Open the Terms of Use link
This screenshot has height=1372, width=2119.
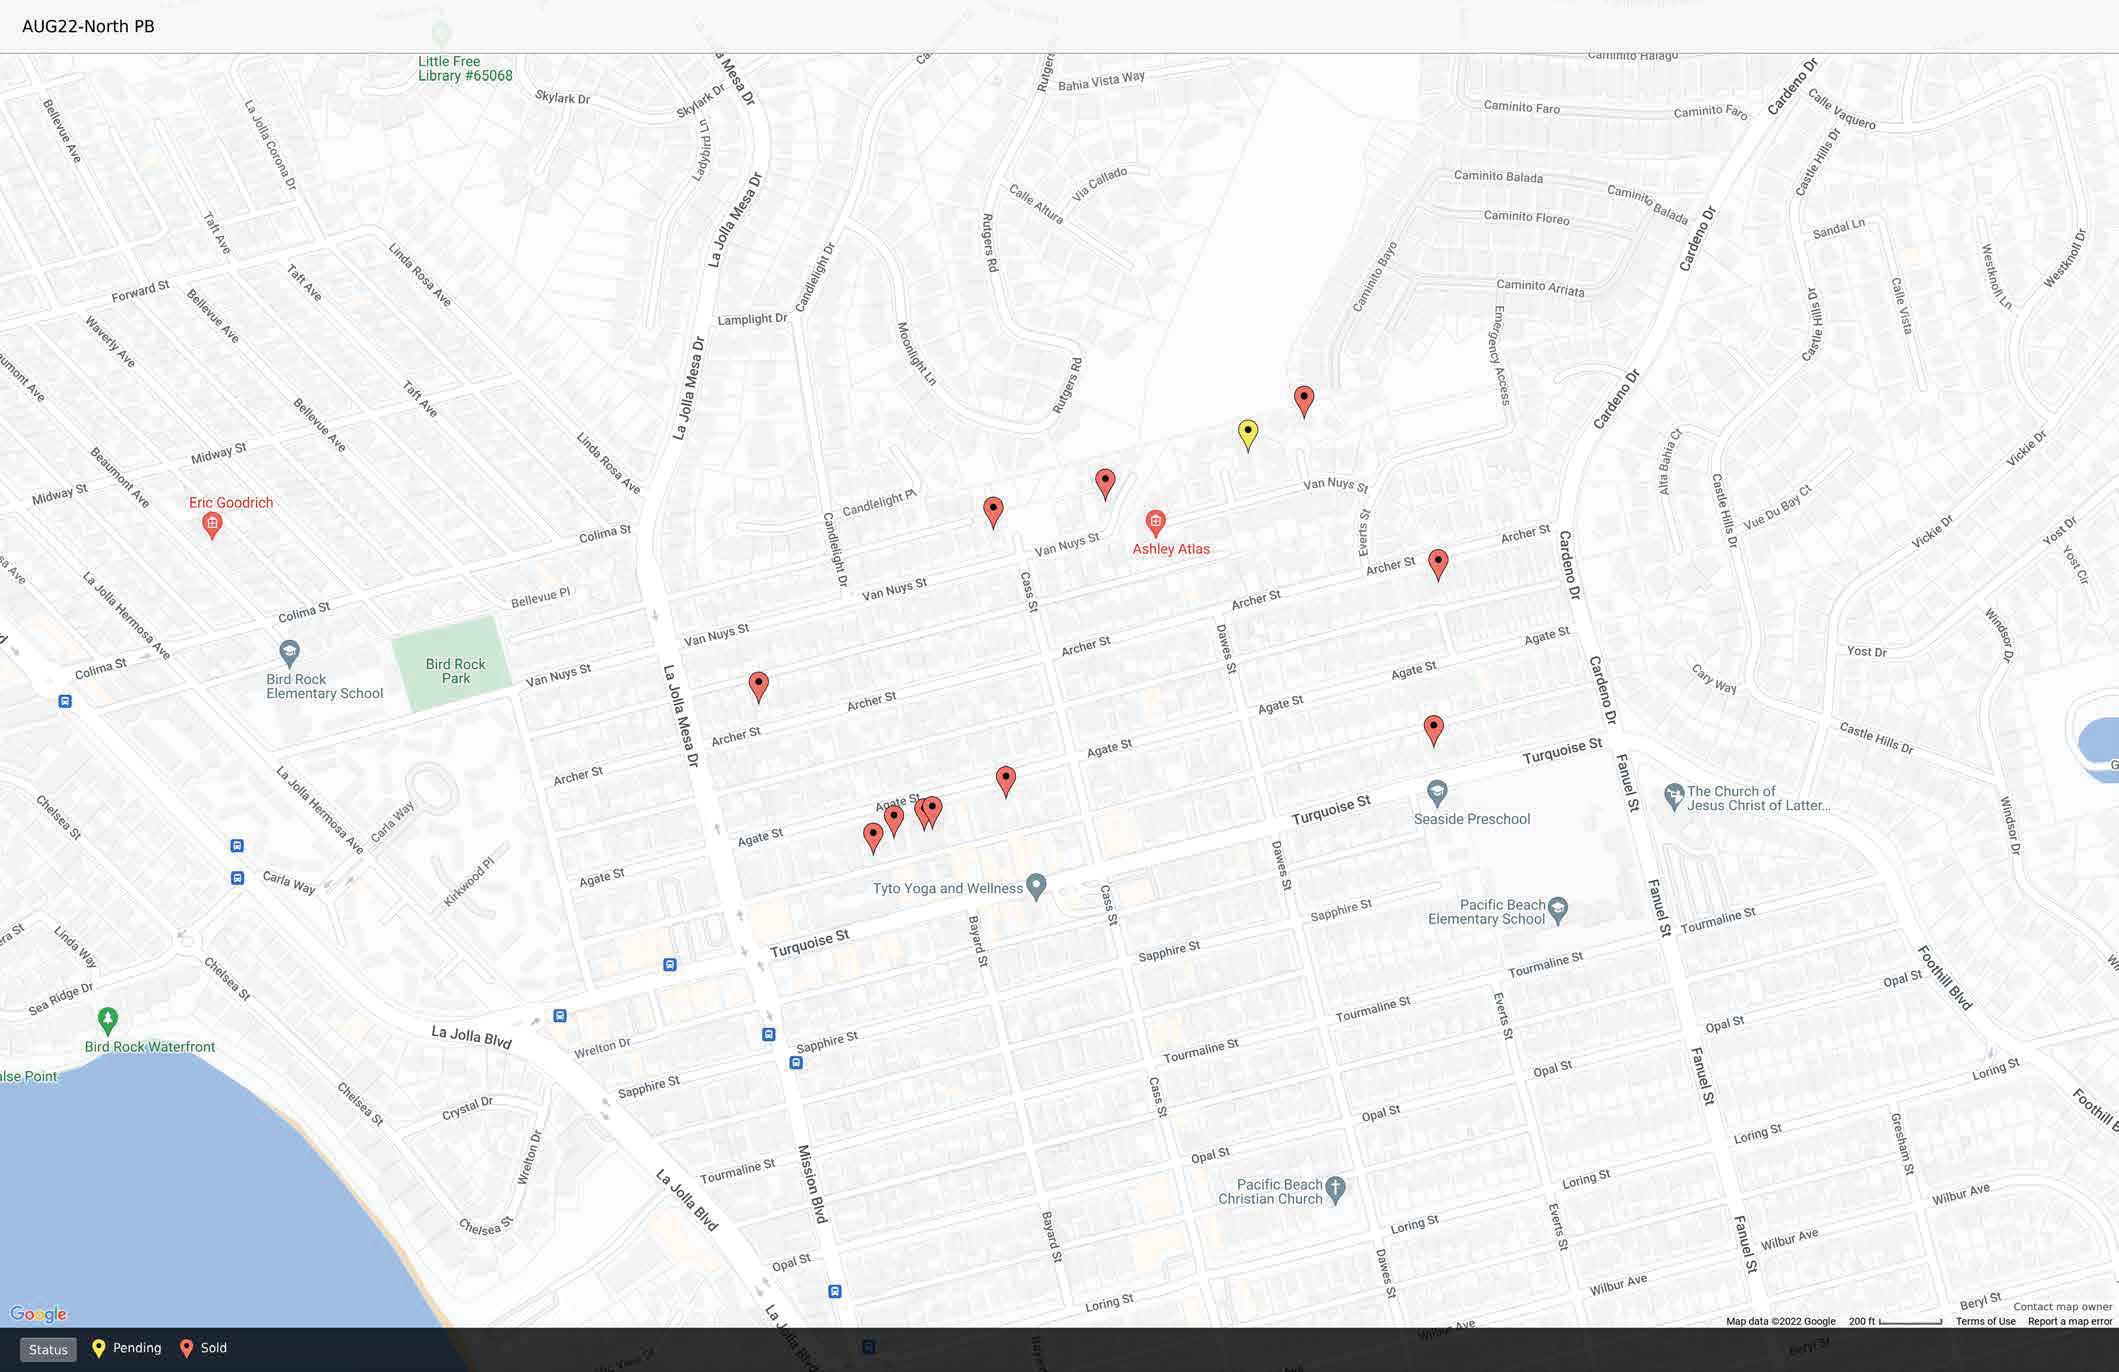1985,1321
